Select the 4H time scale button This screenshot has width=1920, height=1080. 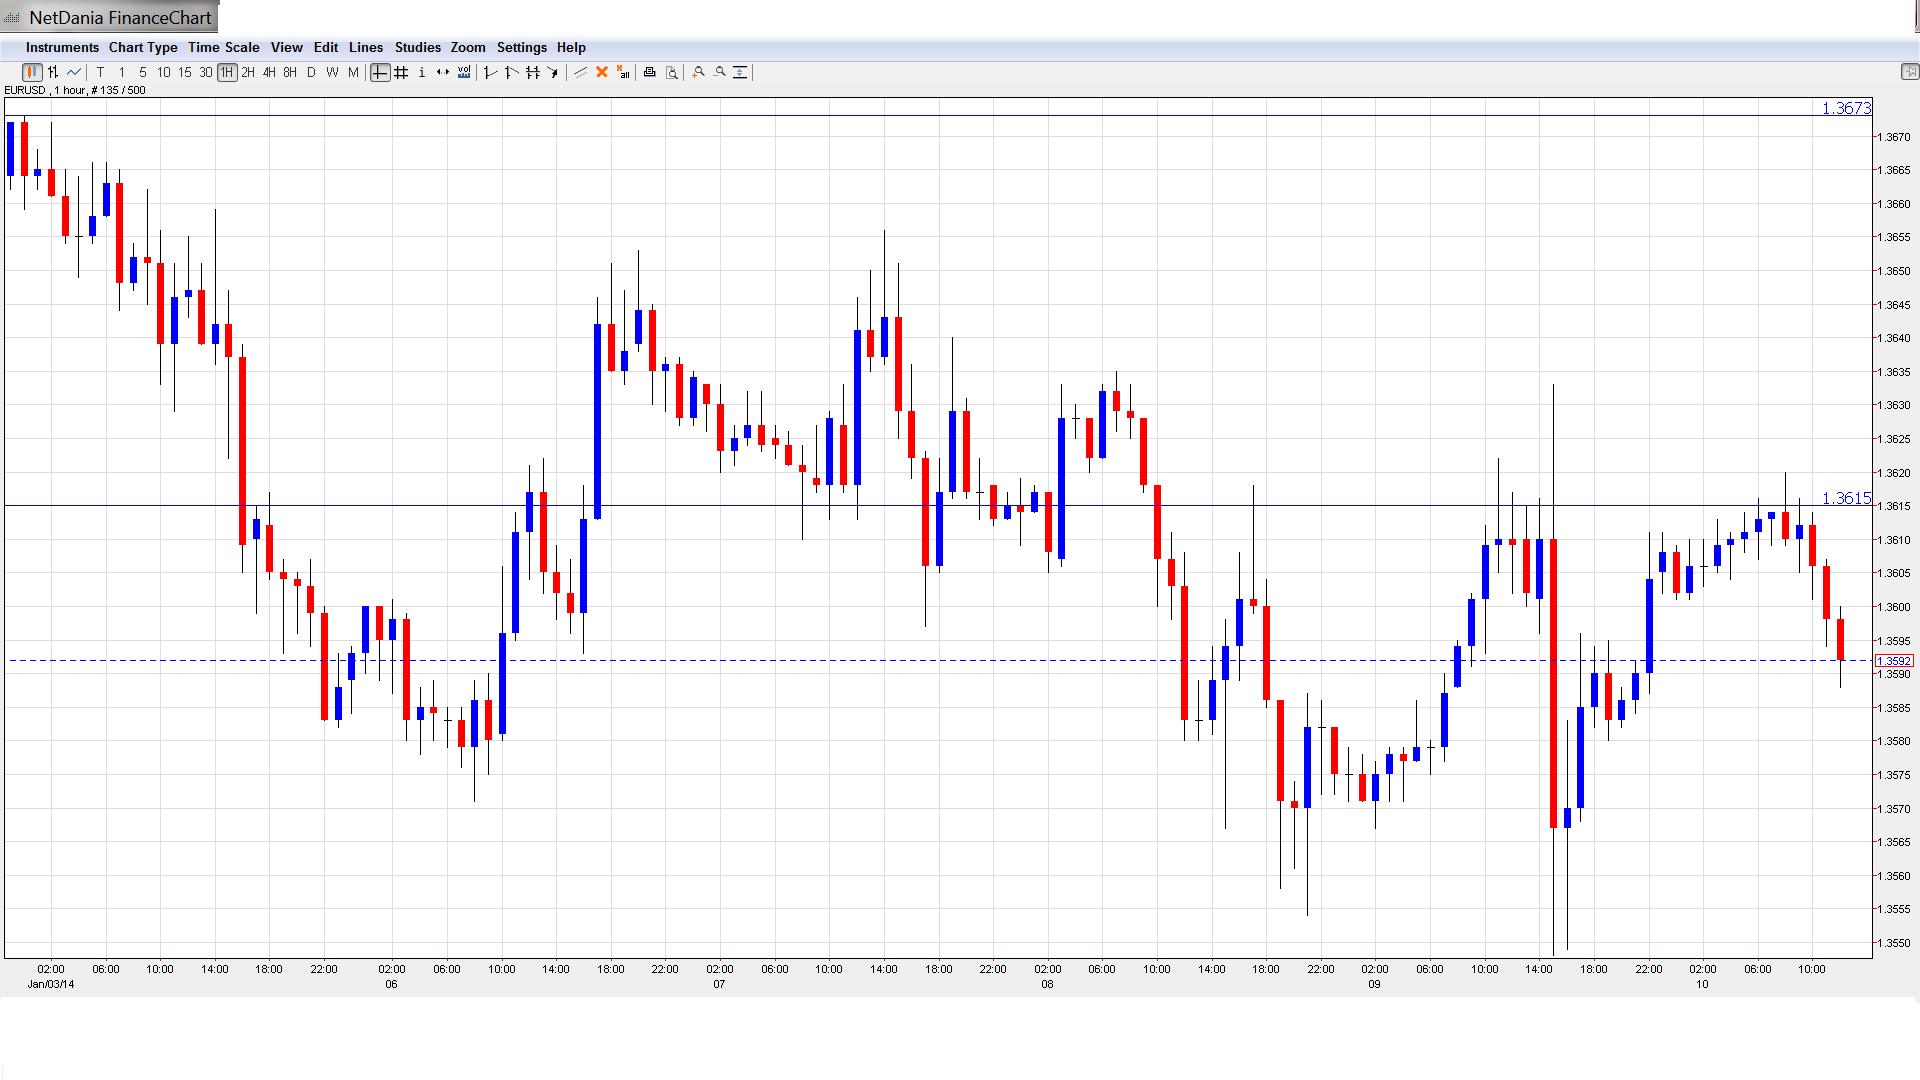click(x=269, y=72)
